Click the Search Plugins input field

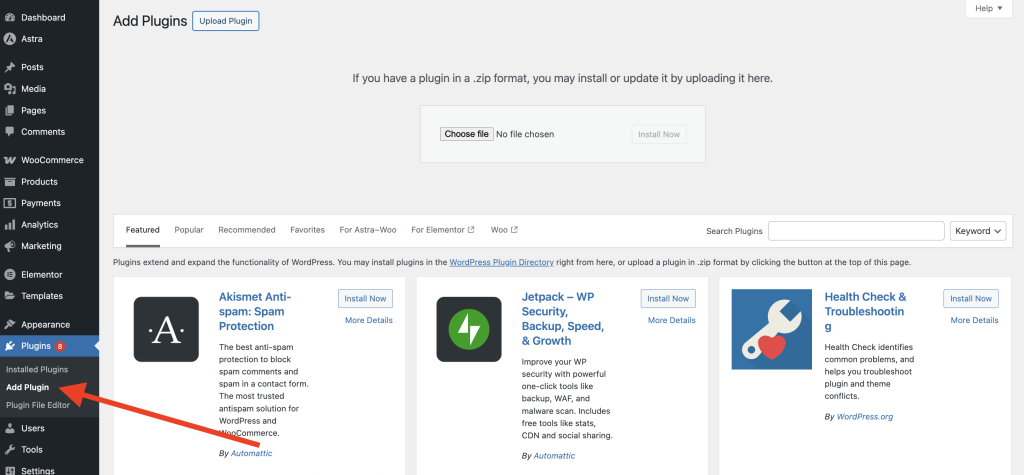pos(856,231)
